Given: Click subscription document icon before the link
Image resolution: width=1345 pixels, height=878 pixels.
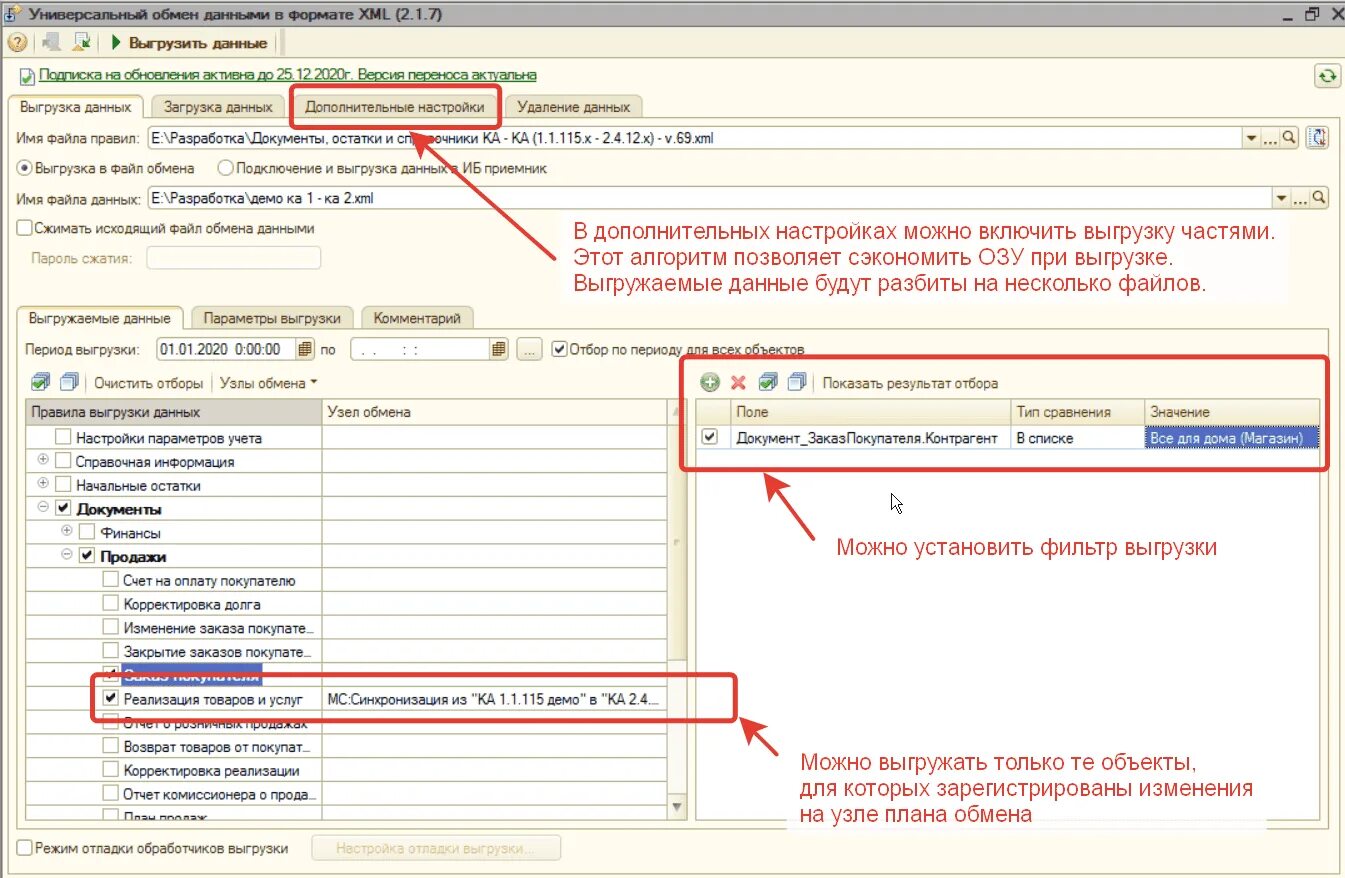Looking at the screenshot, I should (27, 75).
